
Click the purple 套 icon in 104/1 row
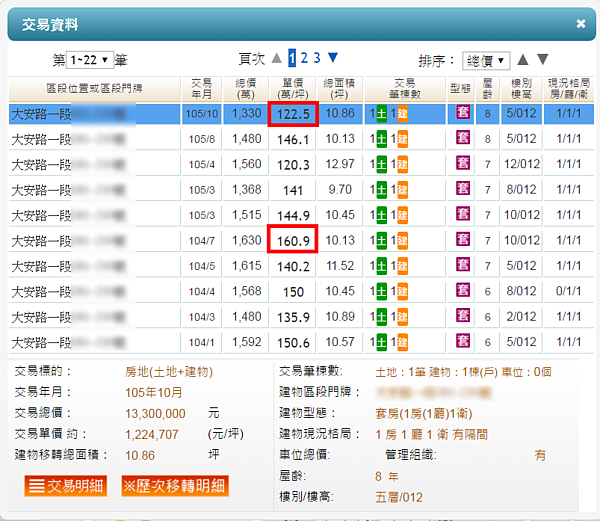[x=461, y=343]
